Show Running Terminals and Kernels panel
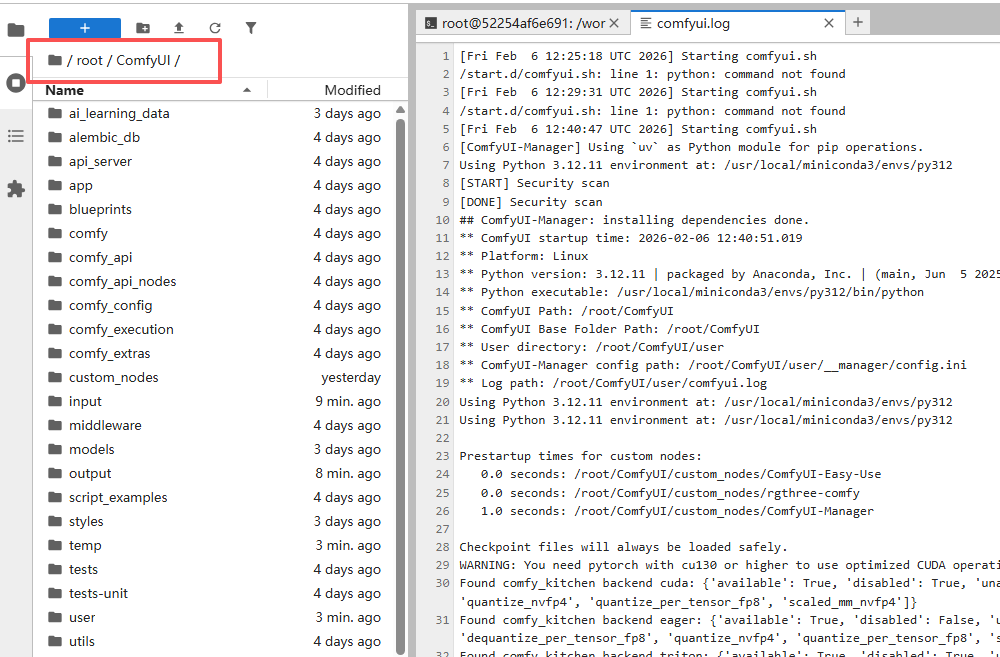1000x657 pixels. (x=15, y=83)
